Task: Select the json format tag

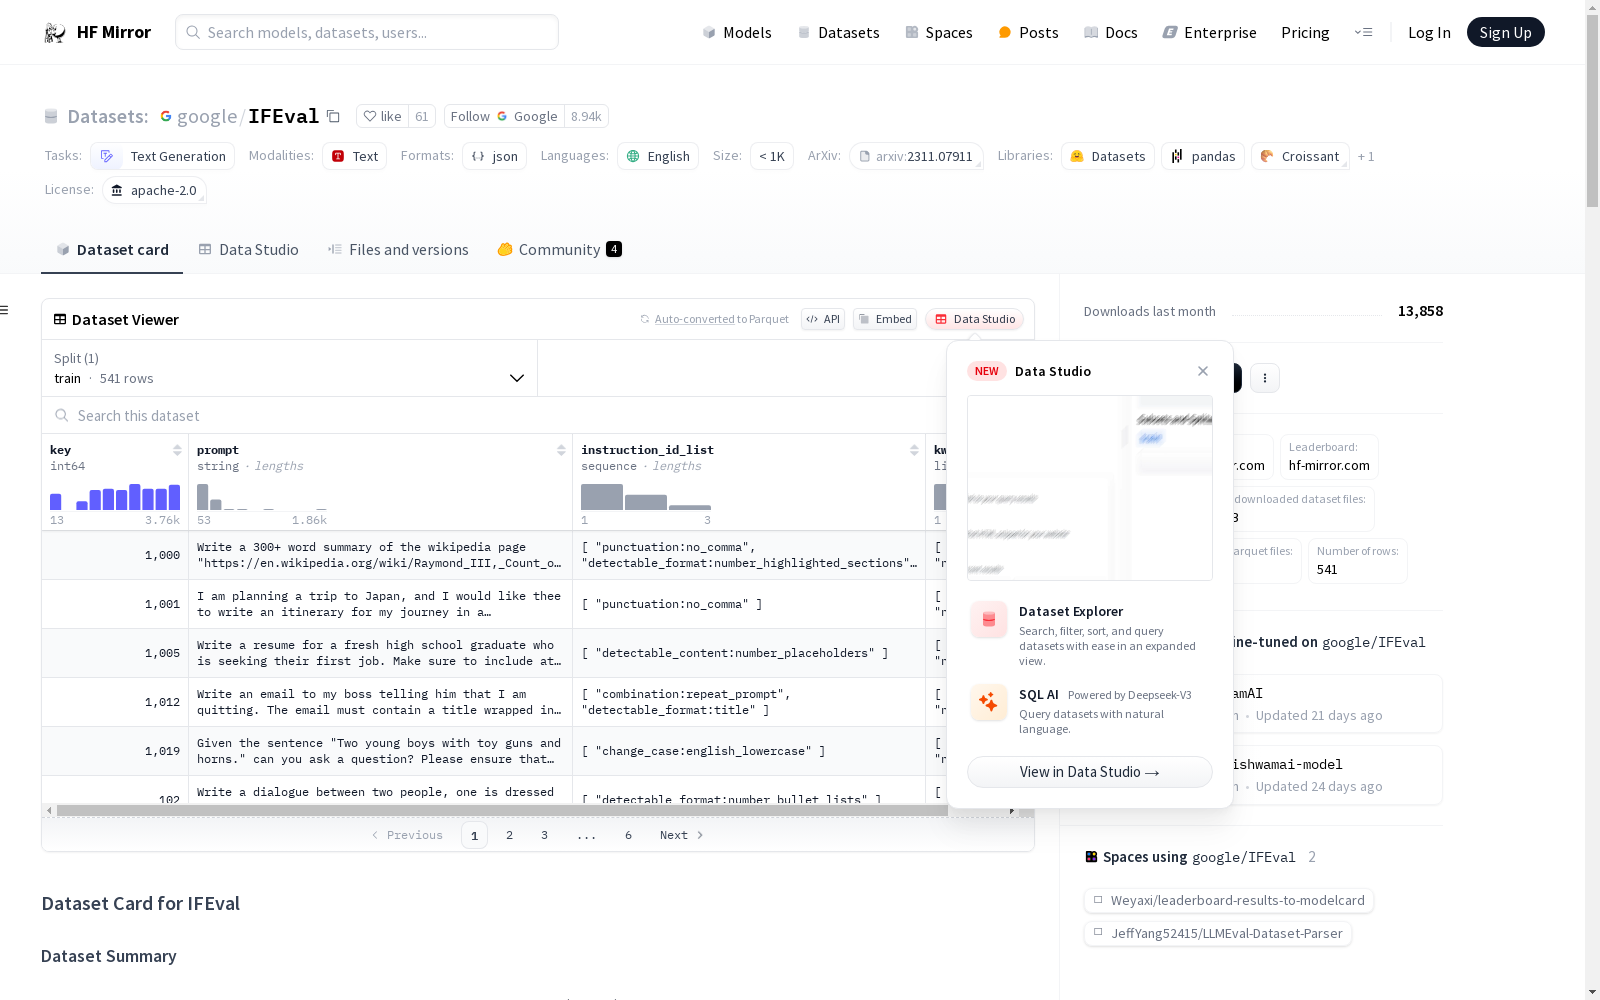Action: click(494, 156)
